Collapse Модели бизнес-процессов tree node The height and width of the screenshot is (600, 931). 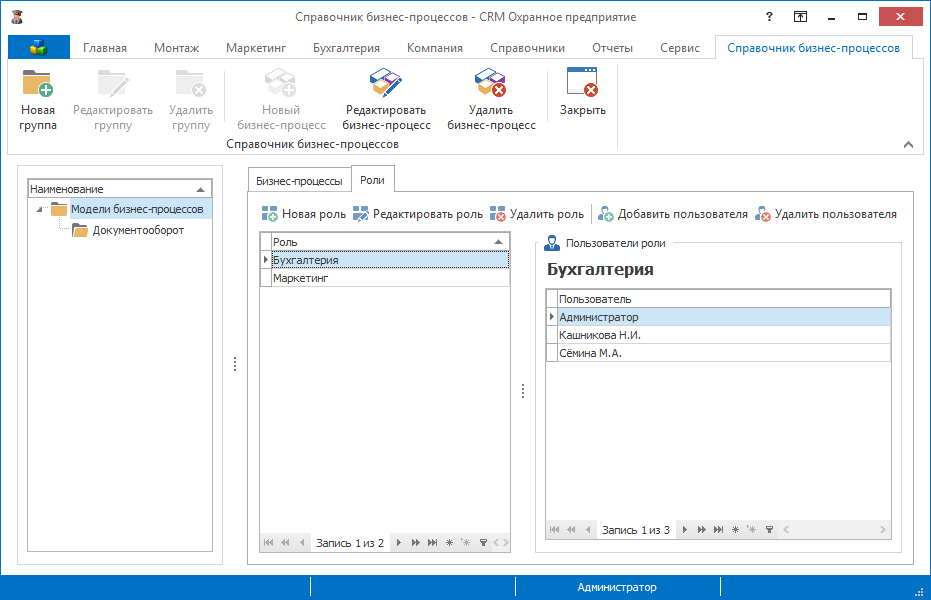(40, 209)
